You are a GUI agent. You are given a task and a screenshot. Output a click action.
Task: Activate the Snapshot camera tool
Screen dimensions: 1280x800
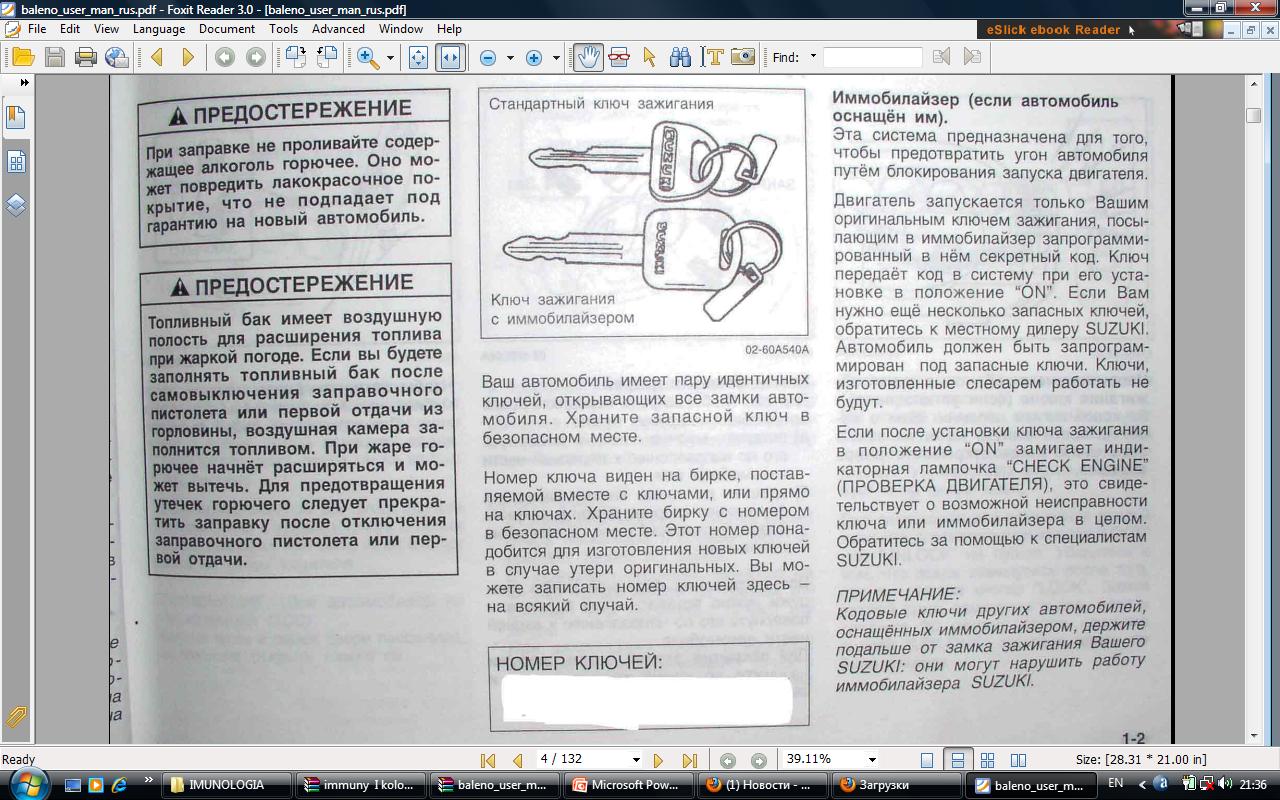tap(742, 57)
